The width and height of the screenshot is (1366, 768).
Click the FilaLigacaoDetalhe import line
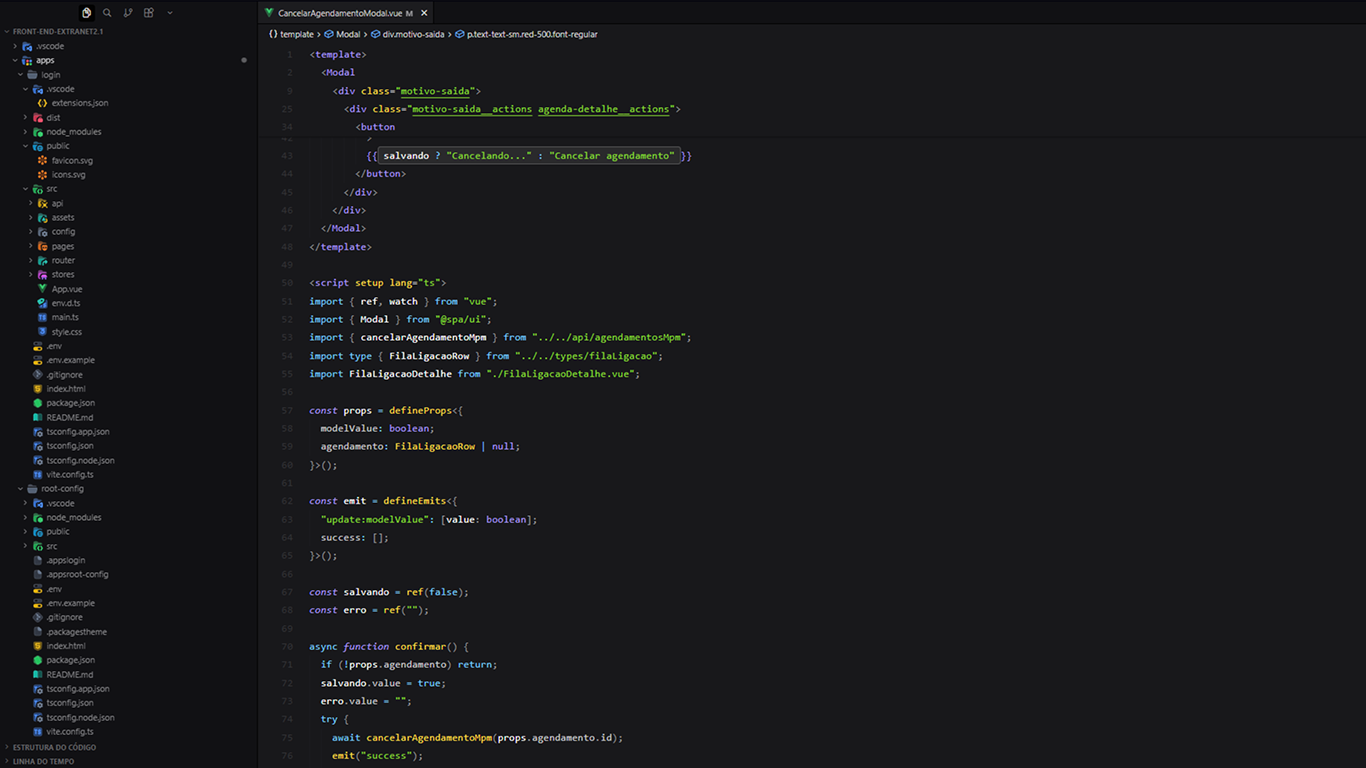[x=474, y=374]
